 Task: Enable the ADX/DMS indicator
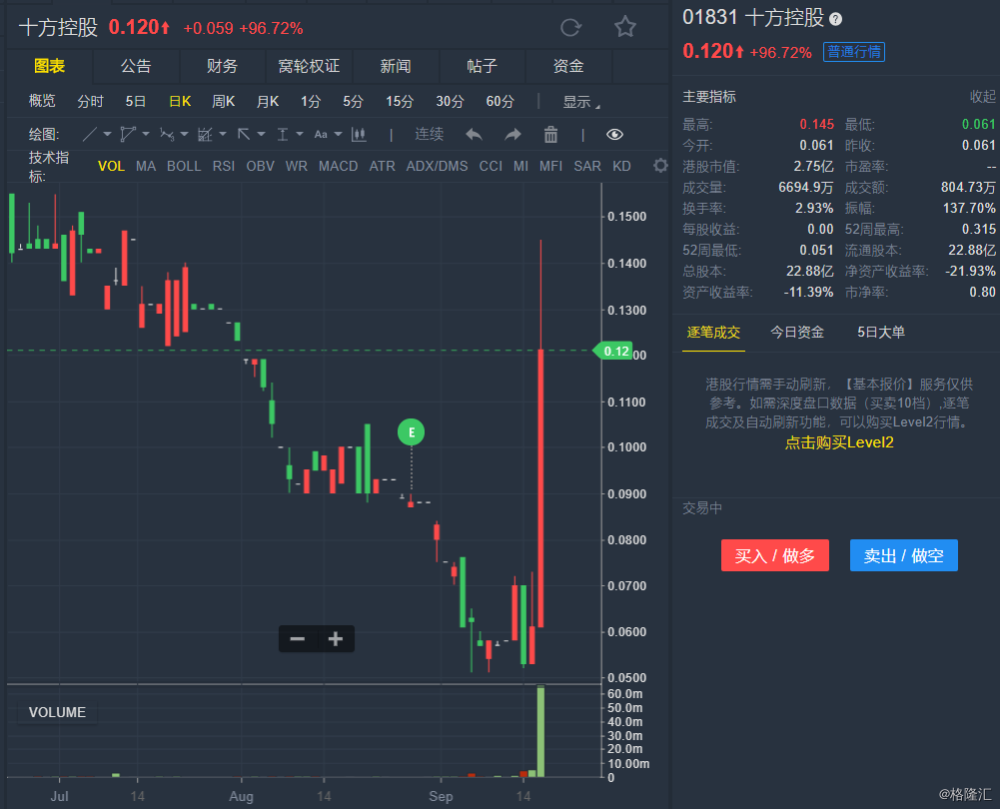(x=437, y=166)
